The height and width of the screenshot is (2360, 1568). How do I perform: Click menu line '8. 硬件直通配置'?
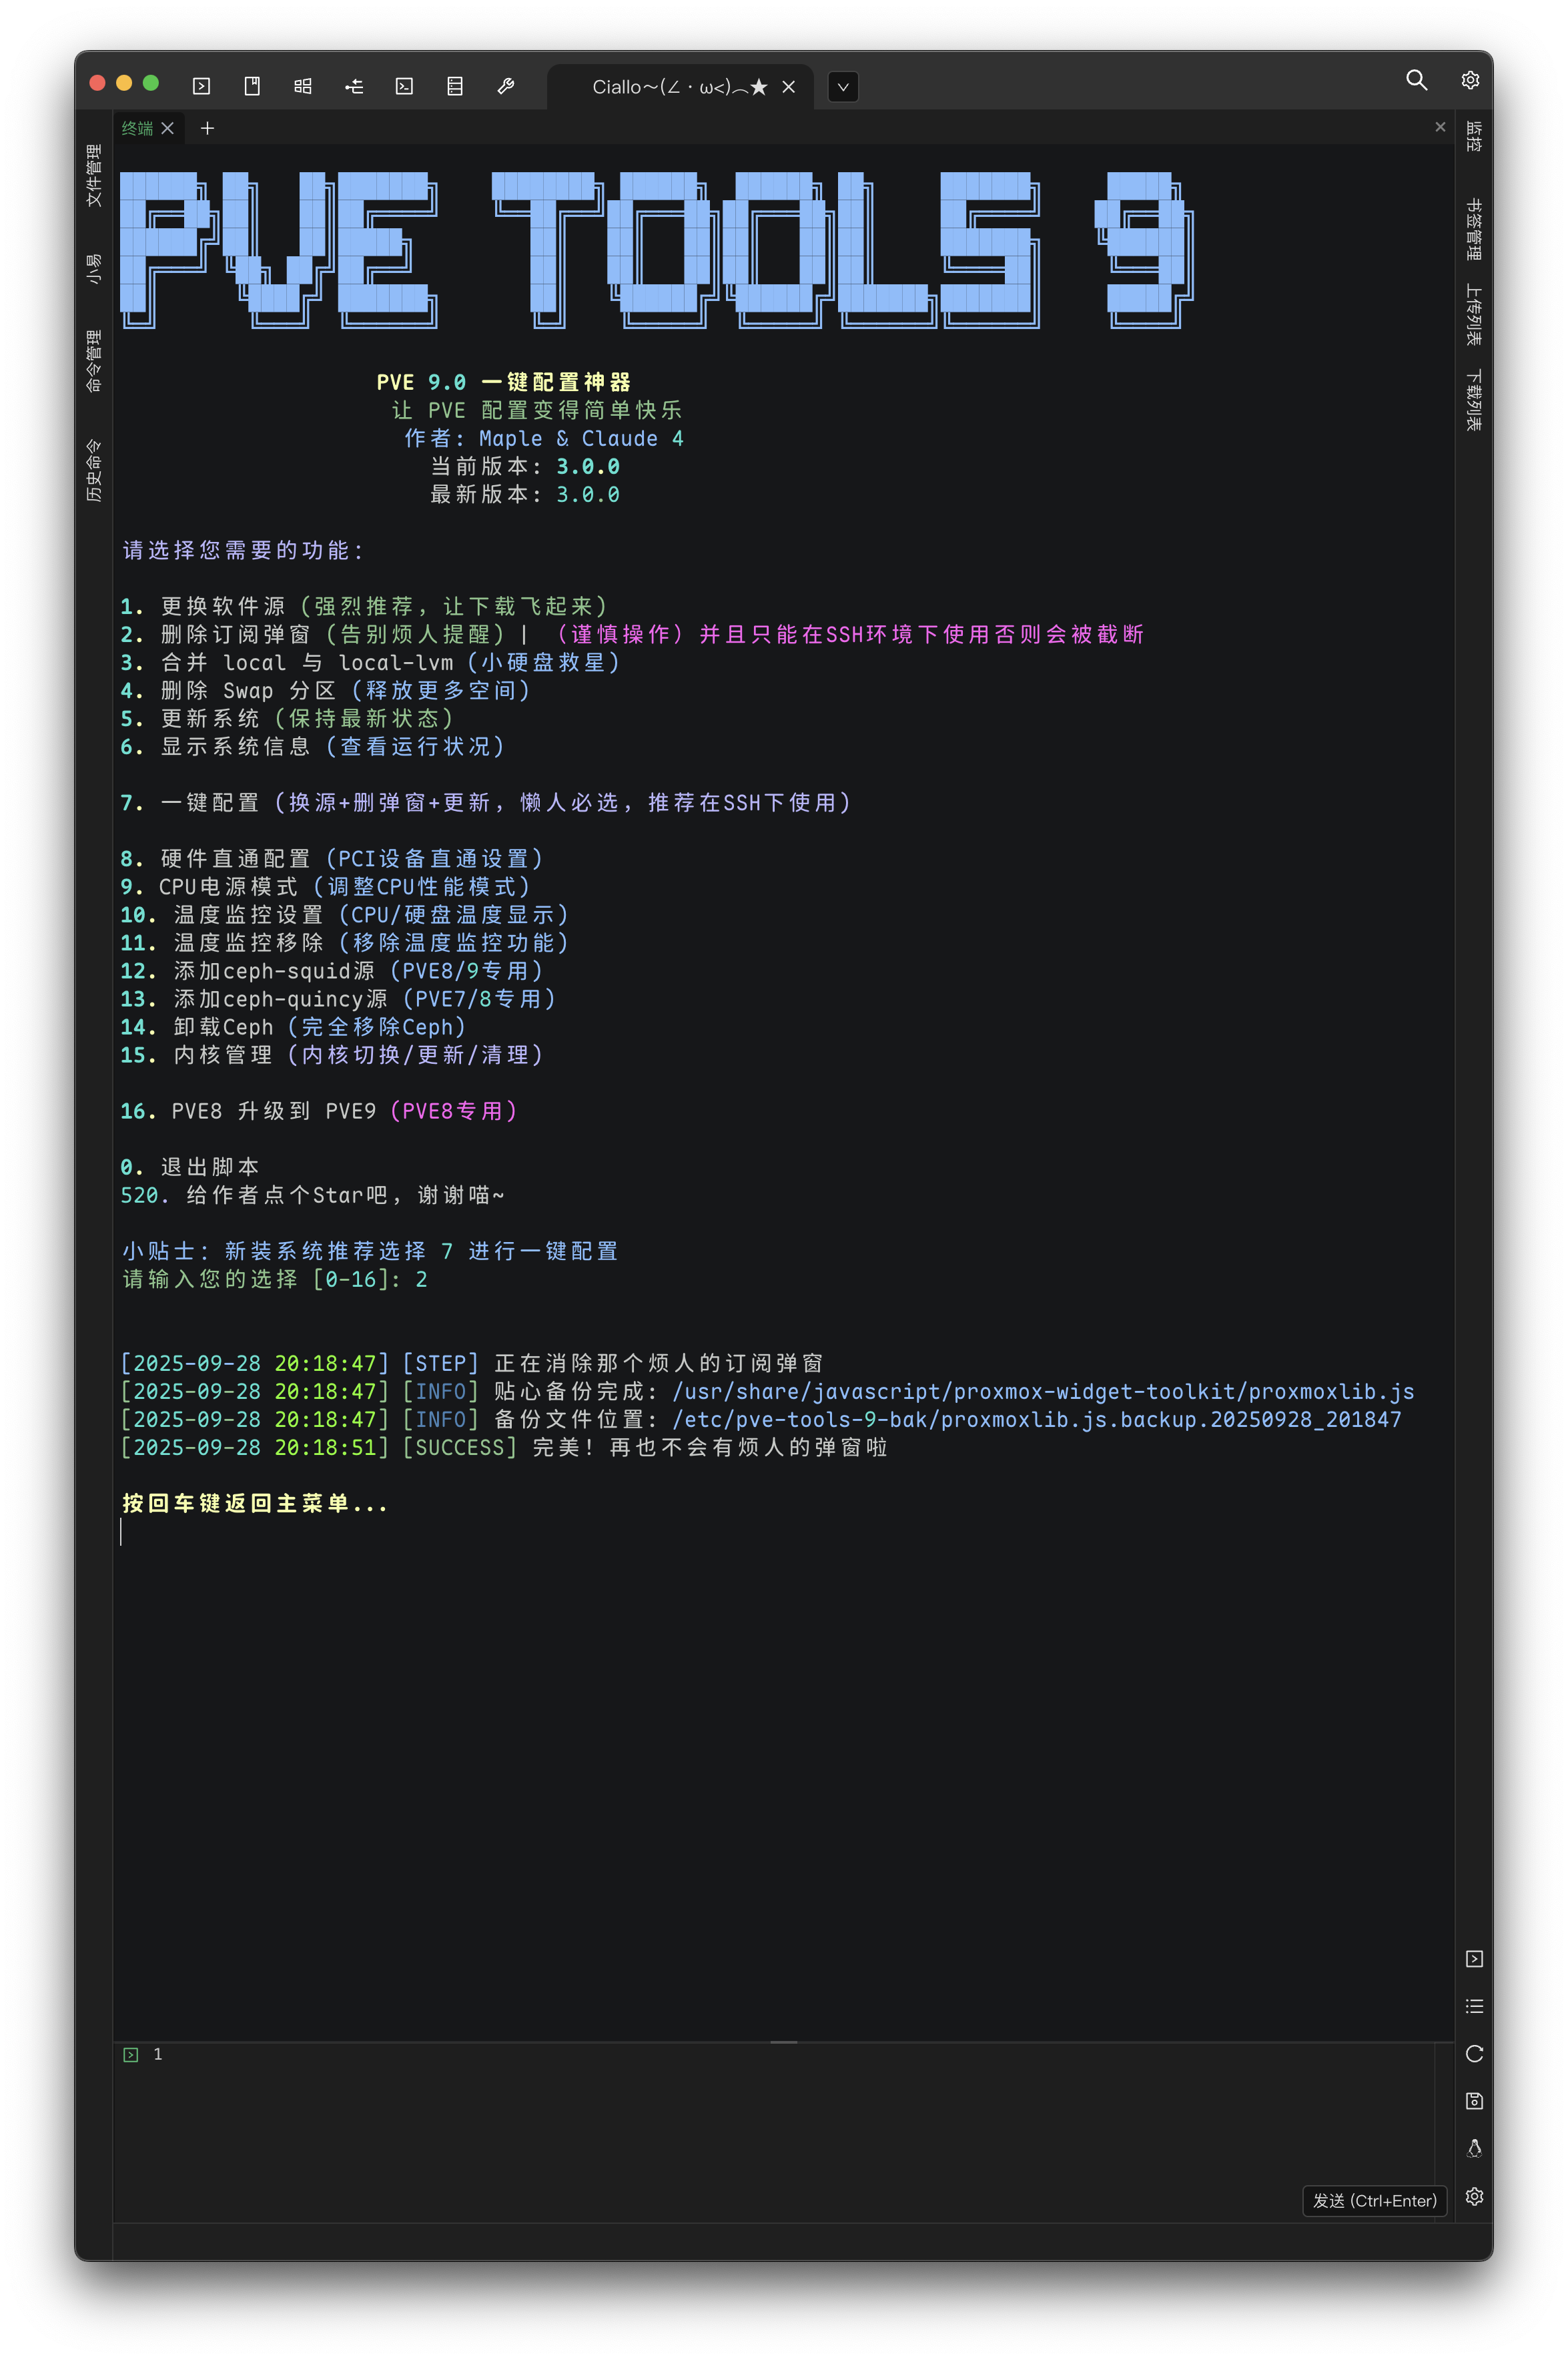pyautogui.click(x=332, y=859)
